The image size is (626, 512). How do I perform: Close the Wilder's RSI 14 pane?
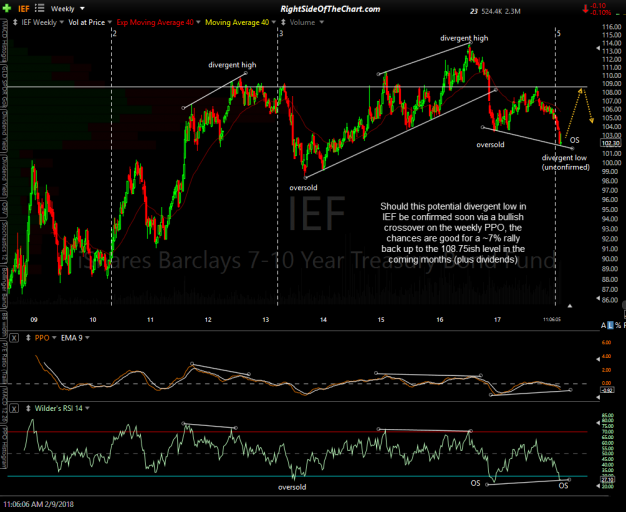coord(14,409)
